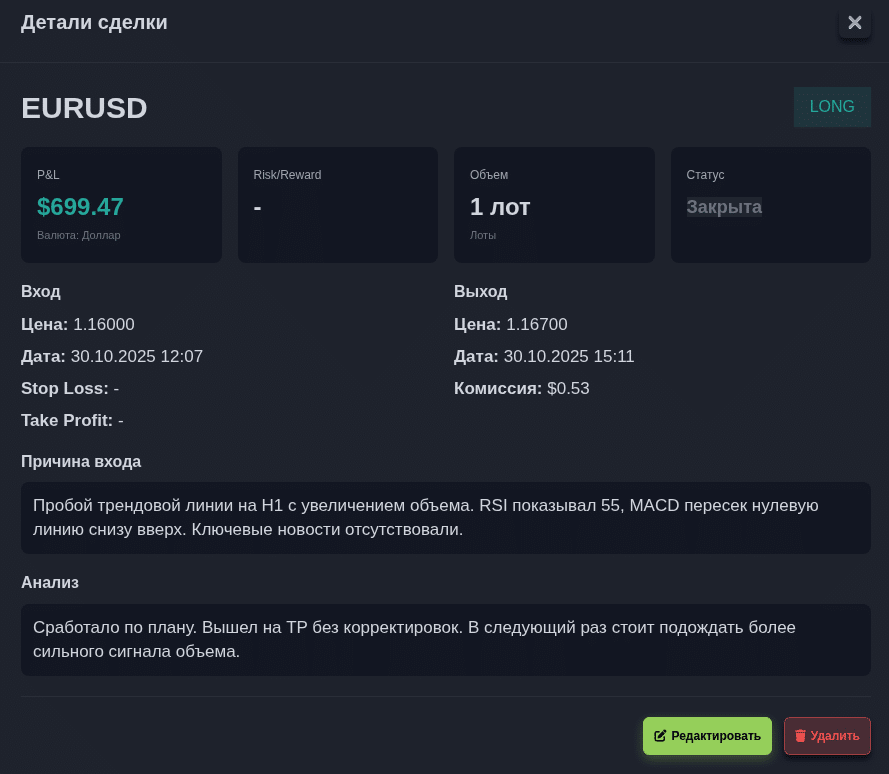Select the EURUSD instrument heading

tap(84, 108)
